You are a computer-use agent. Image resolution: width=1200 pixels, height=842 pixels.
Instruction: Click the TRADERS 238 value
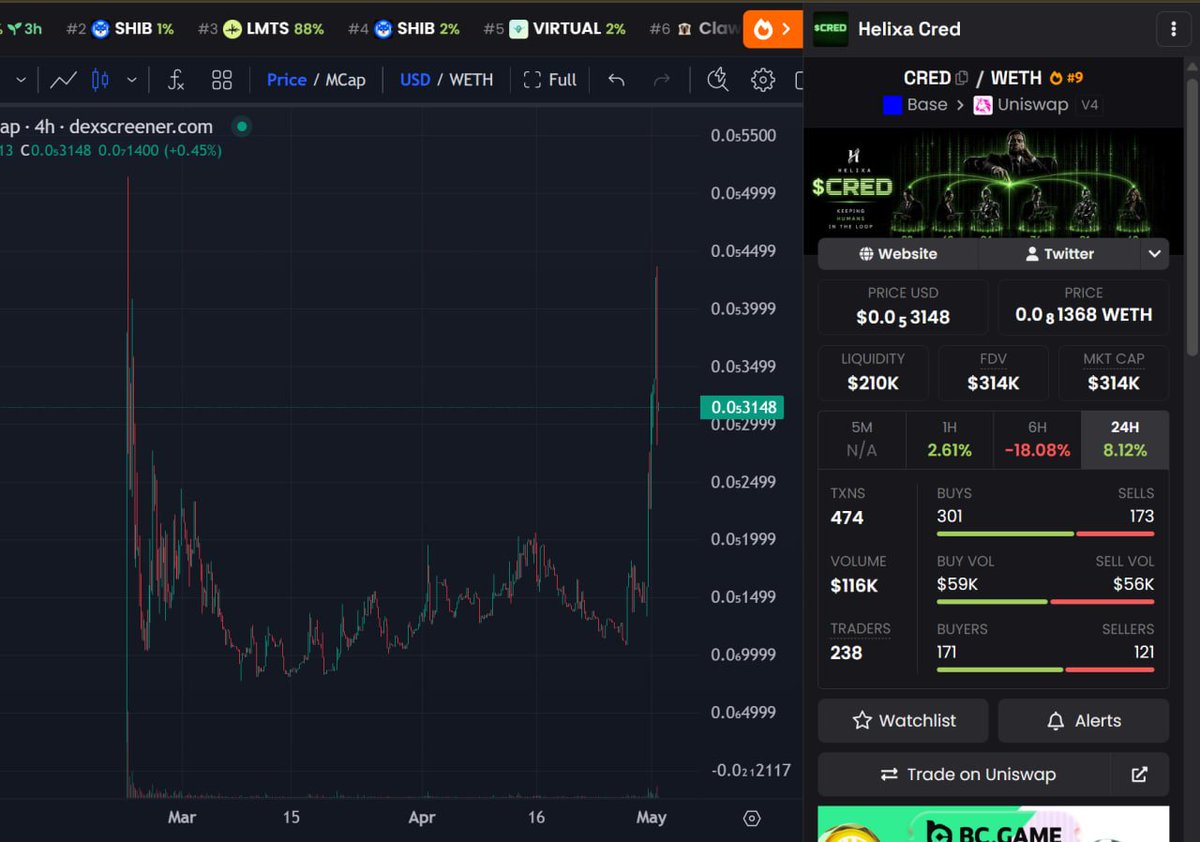coord(846,653)
